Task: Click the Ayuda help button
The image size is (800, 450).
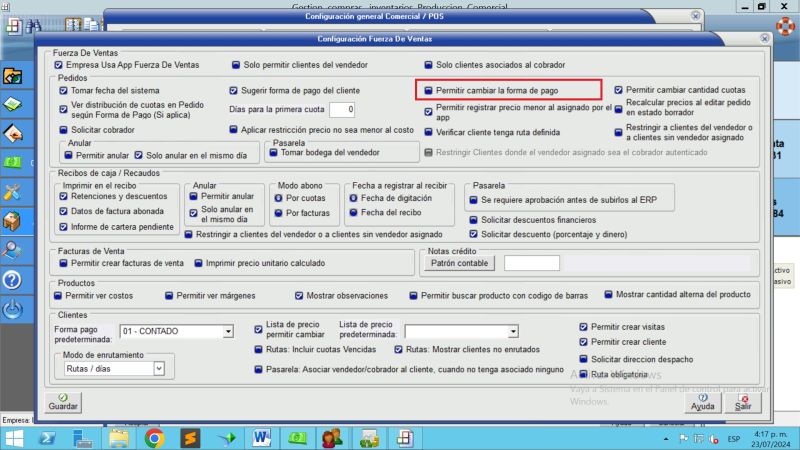Action: (703, 402)
